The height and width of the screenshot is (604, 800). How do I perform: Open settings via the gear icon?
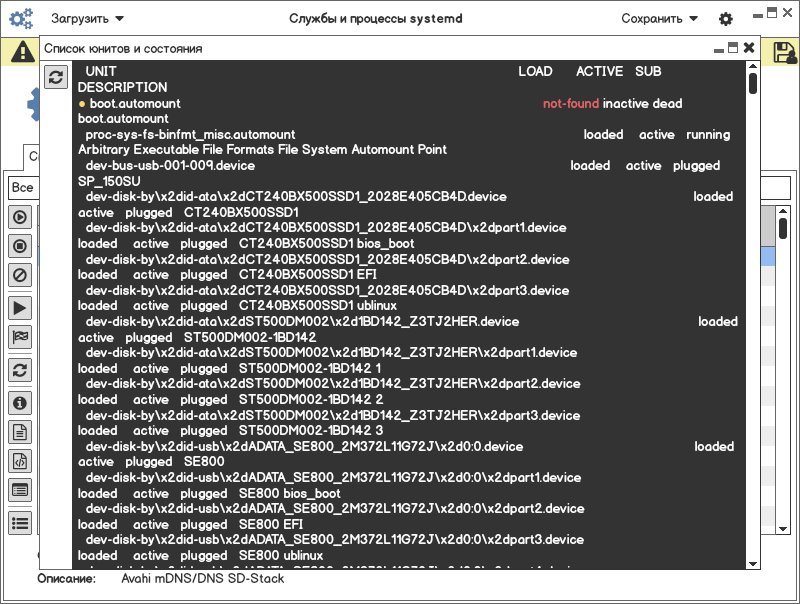726,19
